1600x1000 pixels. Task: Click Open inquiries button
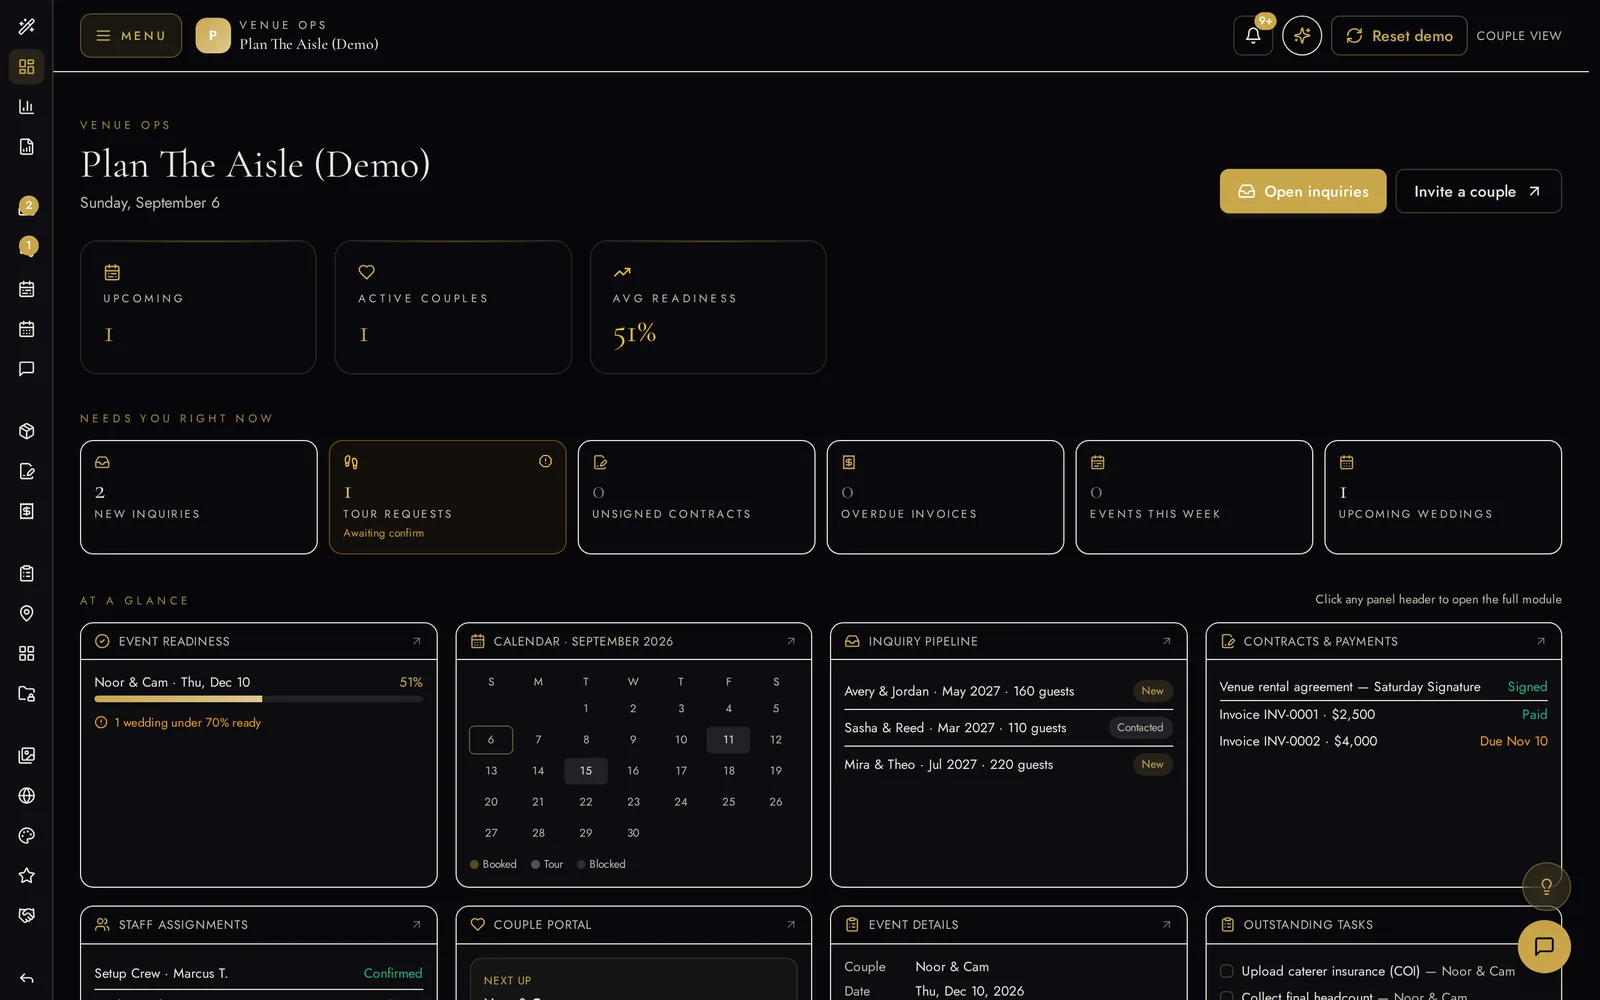click(x=1303, y=191)
